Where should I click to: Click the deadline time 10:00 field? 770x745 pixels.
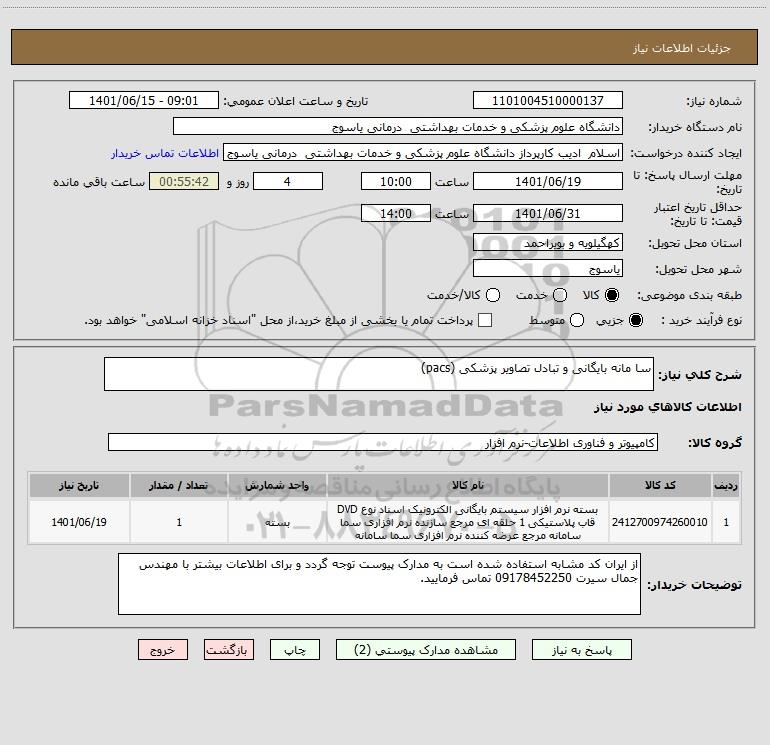pos(396,181)
